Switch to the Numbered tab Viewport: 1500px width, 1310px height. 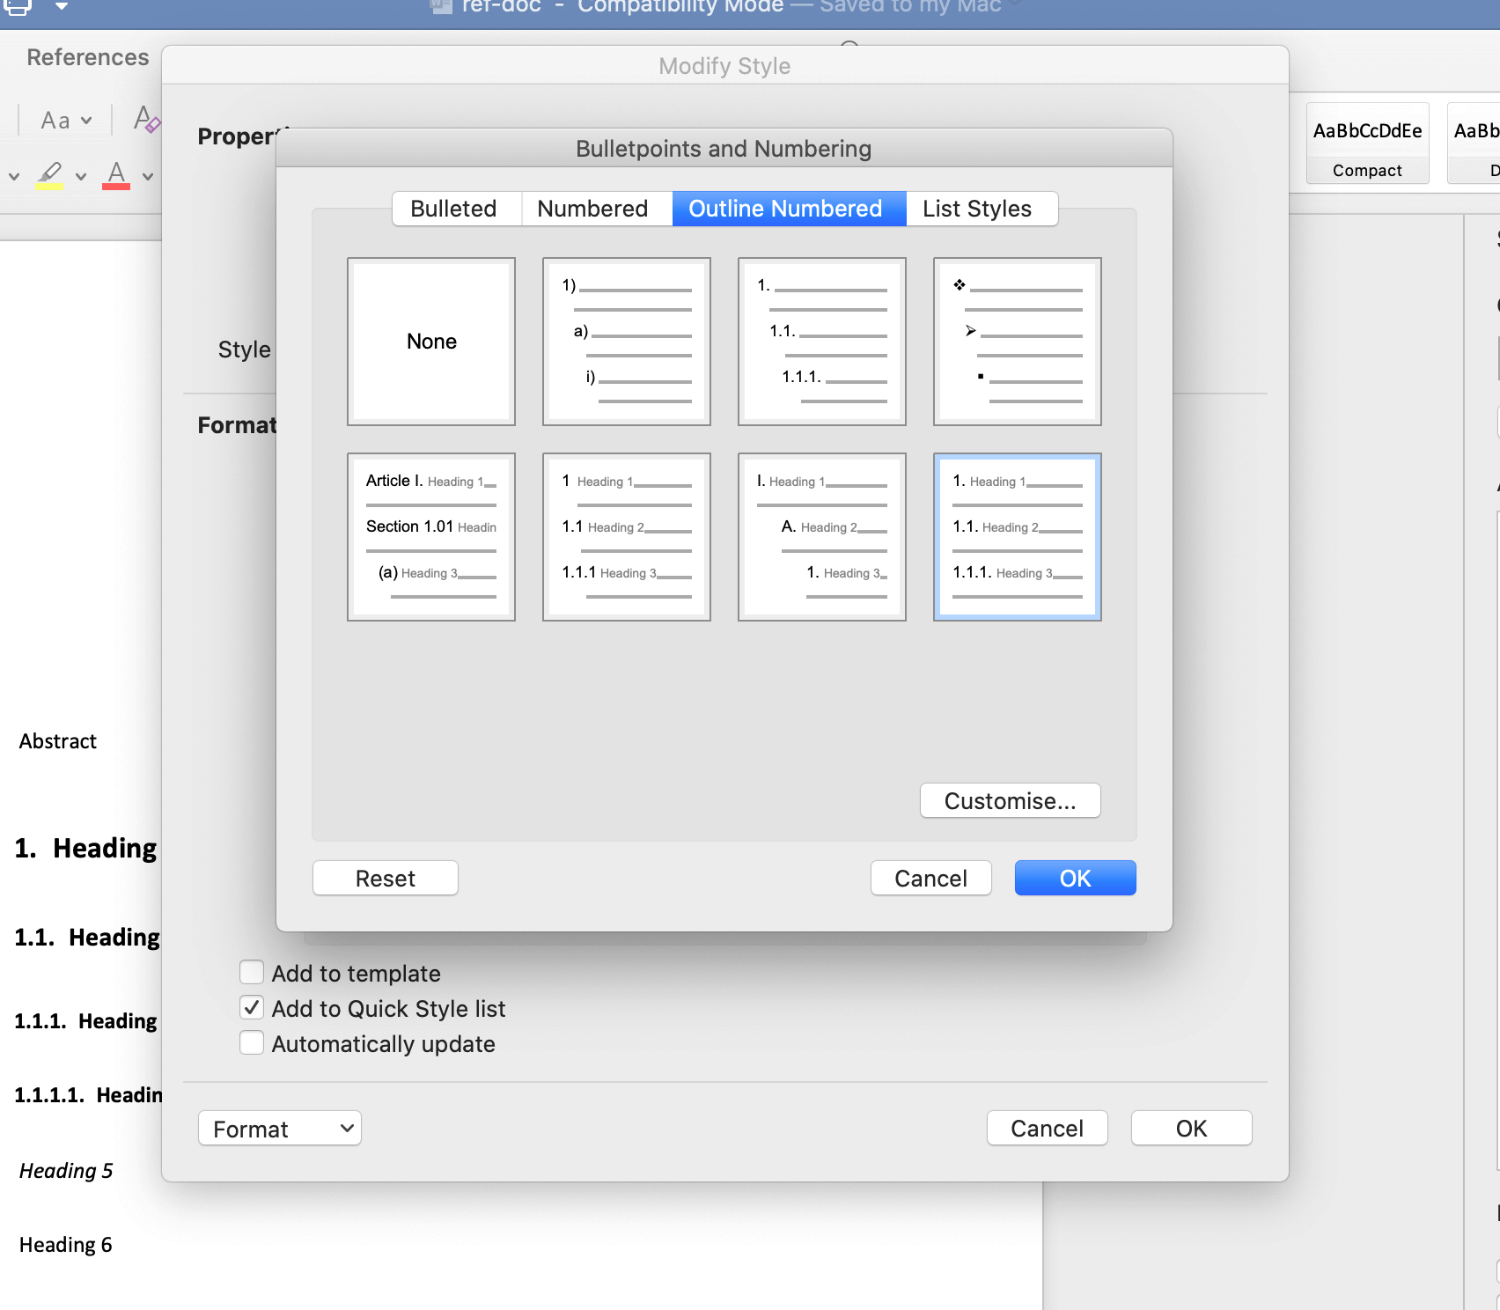(x=596, y=209)
